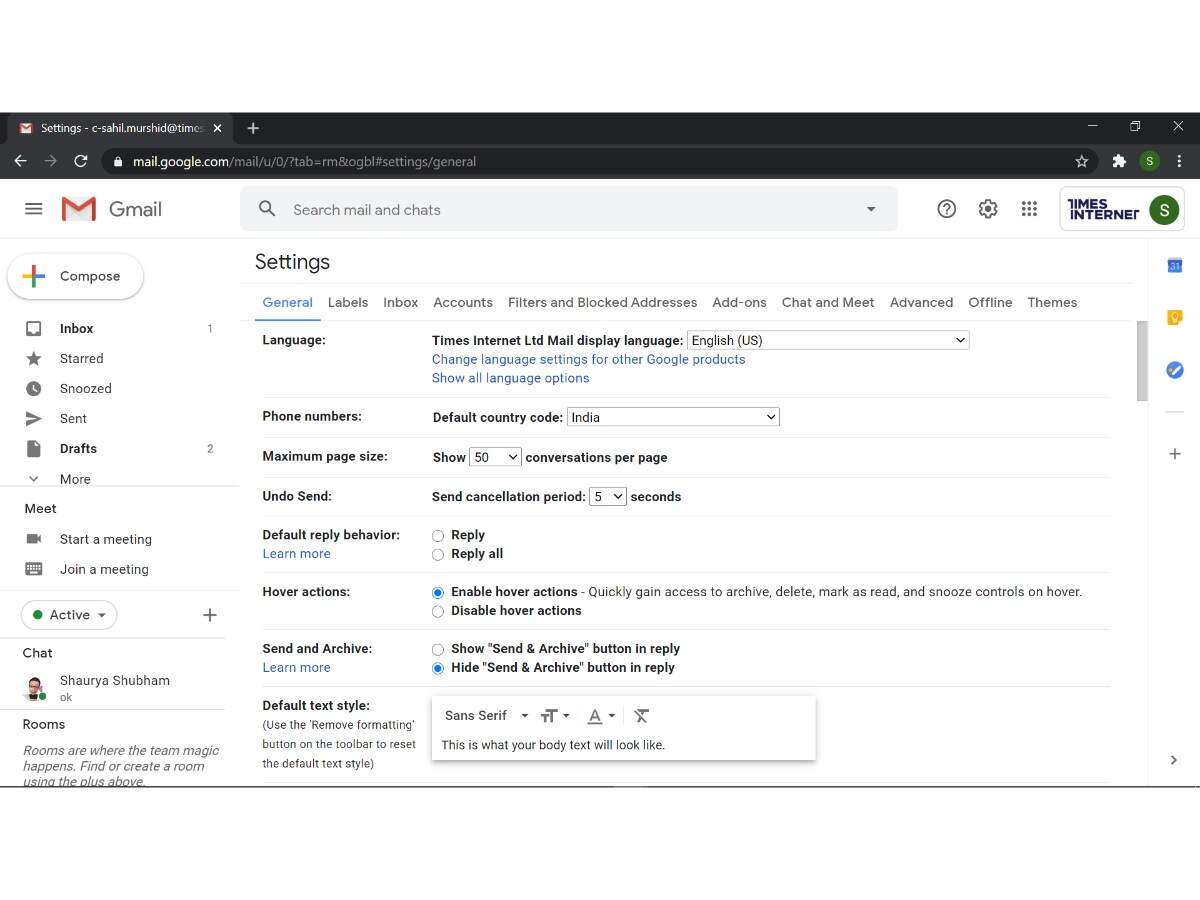The image size is (1200, 900).
Task: Change the maximum page size dropdown
Action: pyautogui.click(x=495, y=456)
